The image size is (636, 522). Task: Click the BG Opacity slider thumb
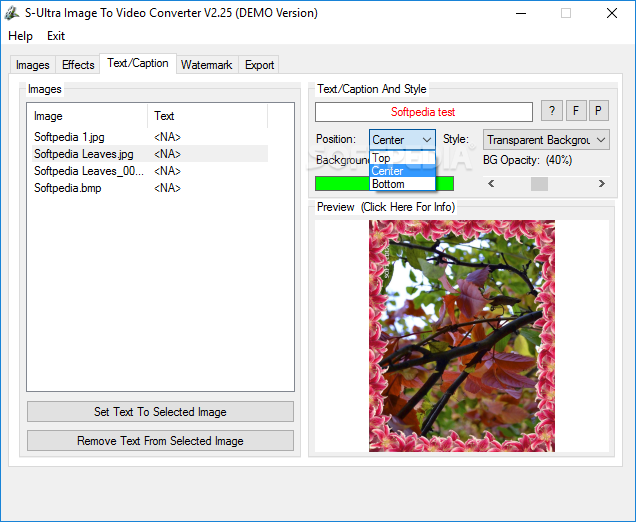539,184
